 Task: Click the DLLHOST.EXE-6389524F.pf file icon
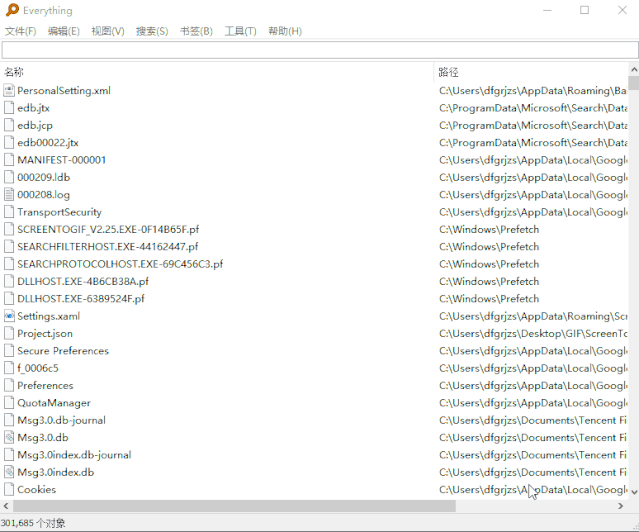(9, 298)
